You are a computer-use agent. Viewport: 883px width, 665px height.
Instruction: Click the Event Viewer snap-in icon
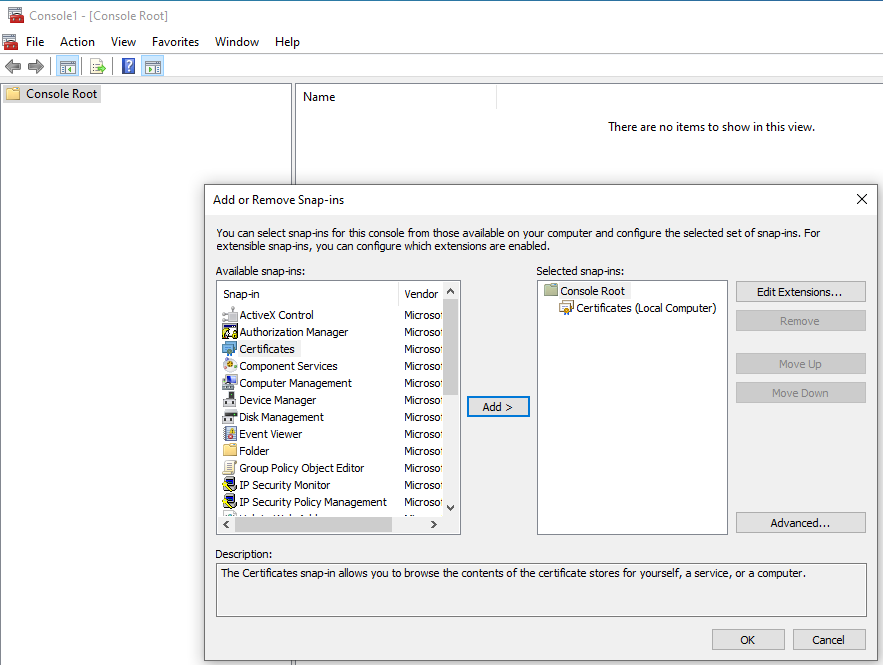tap(229, 434)
